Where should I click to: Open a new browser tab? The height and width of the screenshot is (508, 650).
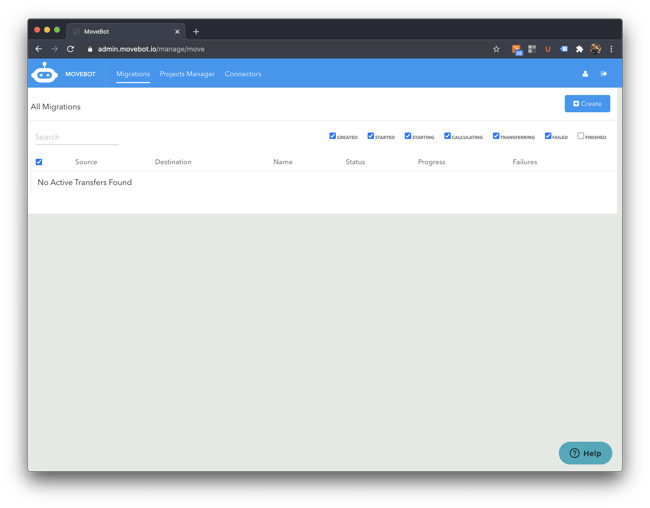click(x=196, y=32)
